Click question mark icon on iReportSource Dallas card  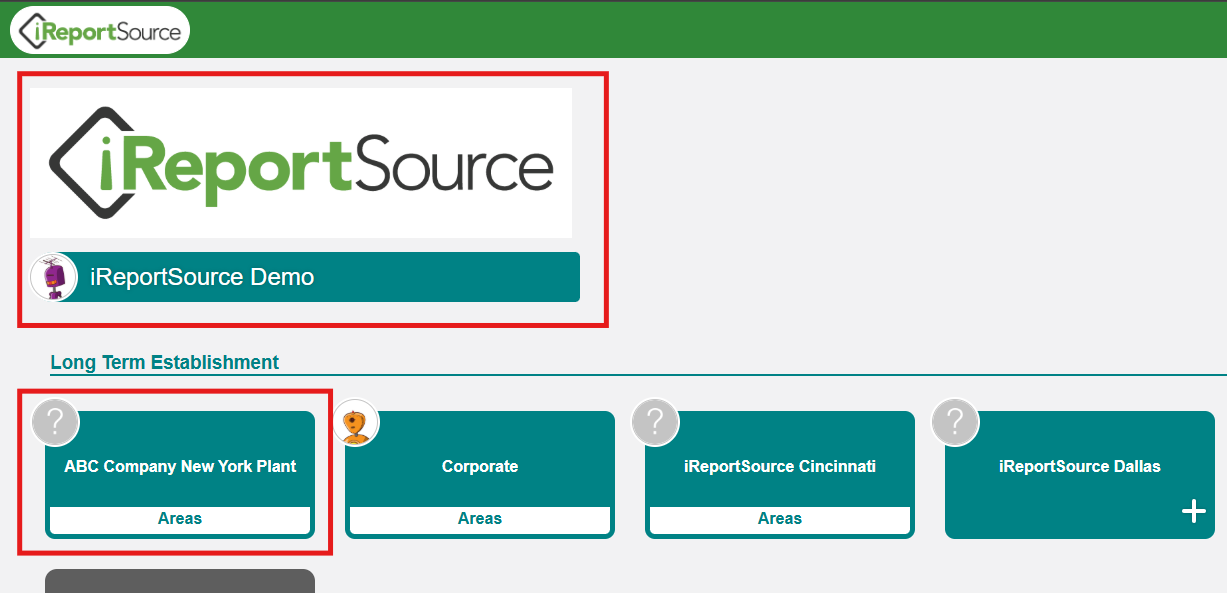click(955, 422)
